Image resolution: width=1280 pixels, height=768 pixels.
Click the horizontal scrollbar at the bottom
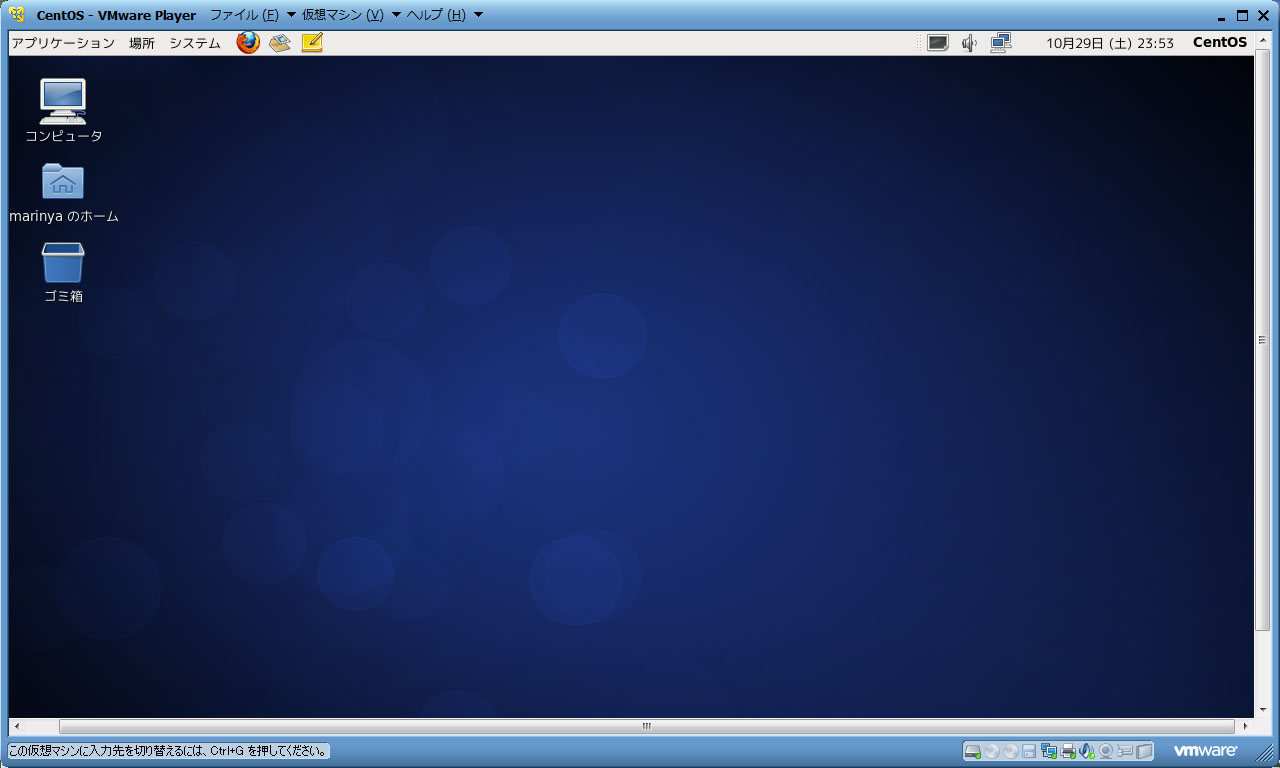click(646, 727)
